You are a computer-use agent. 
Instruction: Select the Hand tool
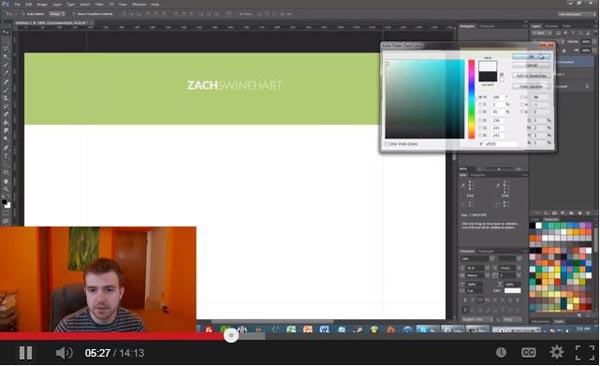(6, 181)
